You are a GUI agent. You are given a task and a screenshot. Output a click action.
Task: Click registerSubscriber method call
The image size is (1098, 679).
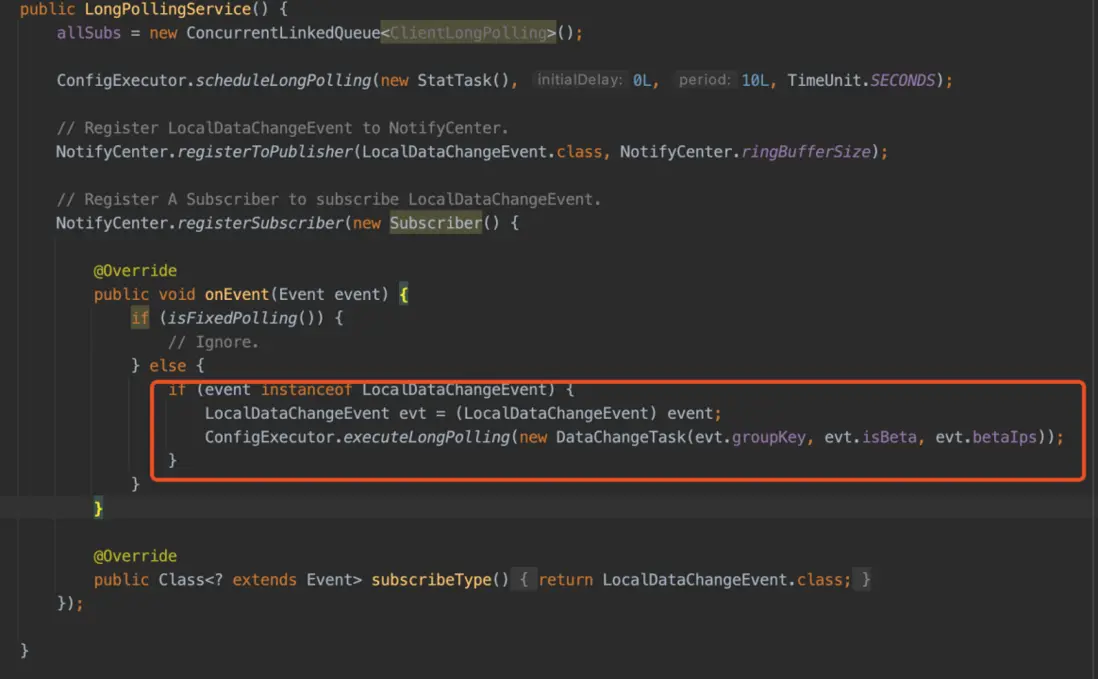point(260,223)
